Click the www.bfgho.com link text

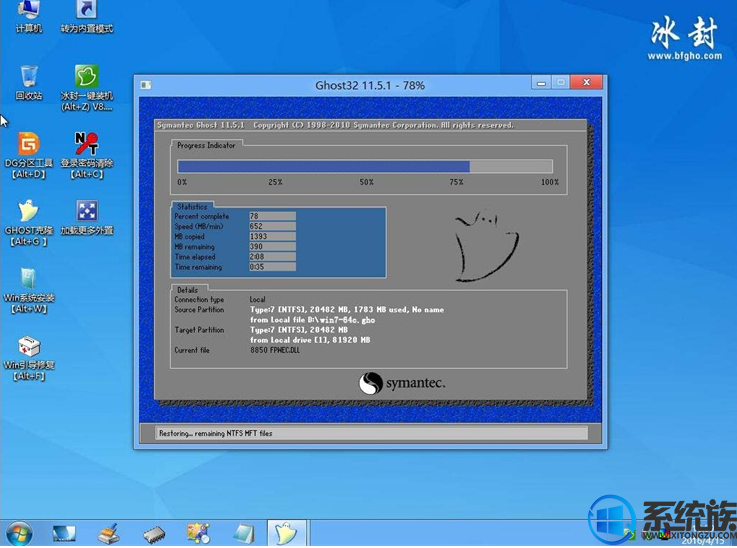pyautogui.click(x=684, y=56)
